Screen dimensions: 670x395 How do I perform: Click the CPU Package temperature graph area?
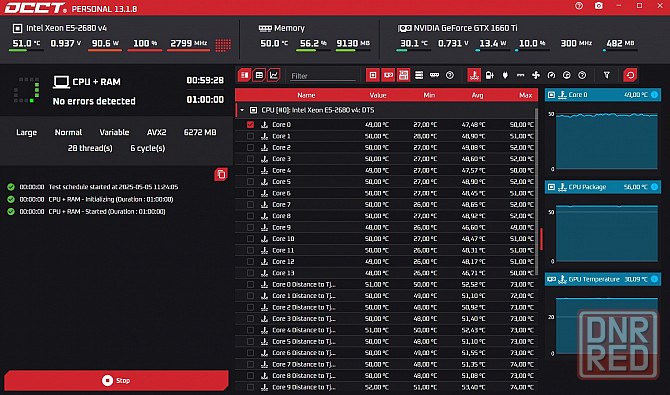[606, 233]
